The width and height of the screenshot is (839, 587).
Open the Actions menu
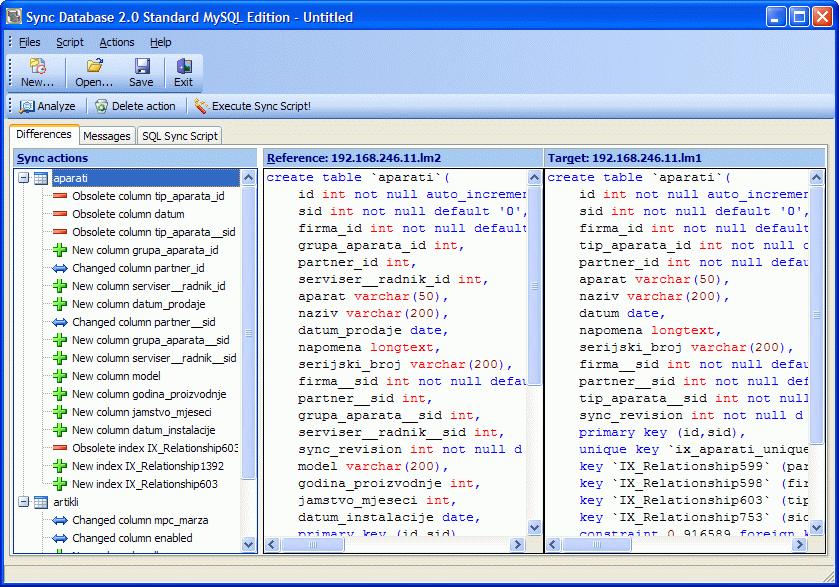pos(117,42)
